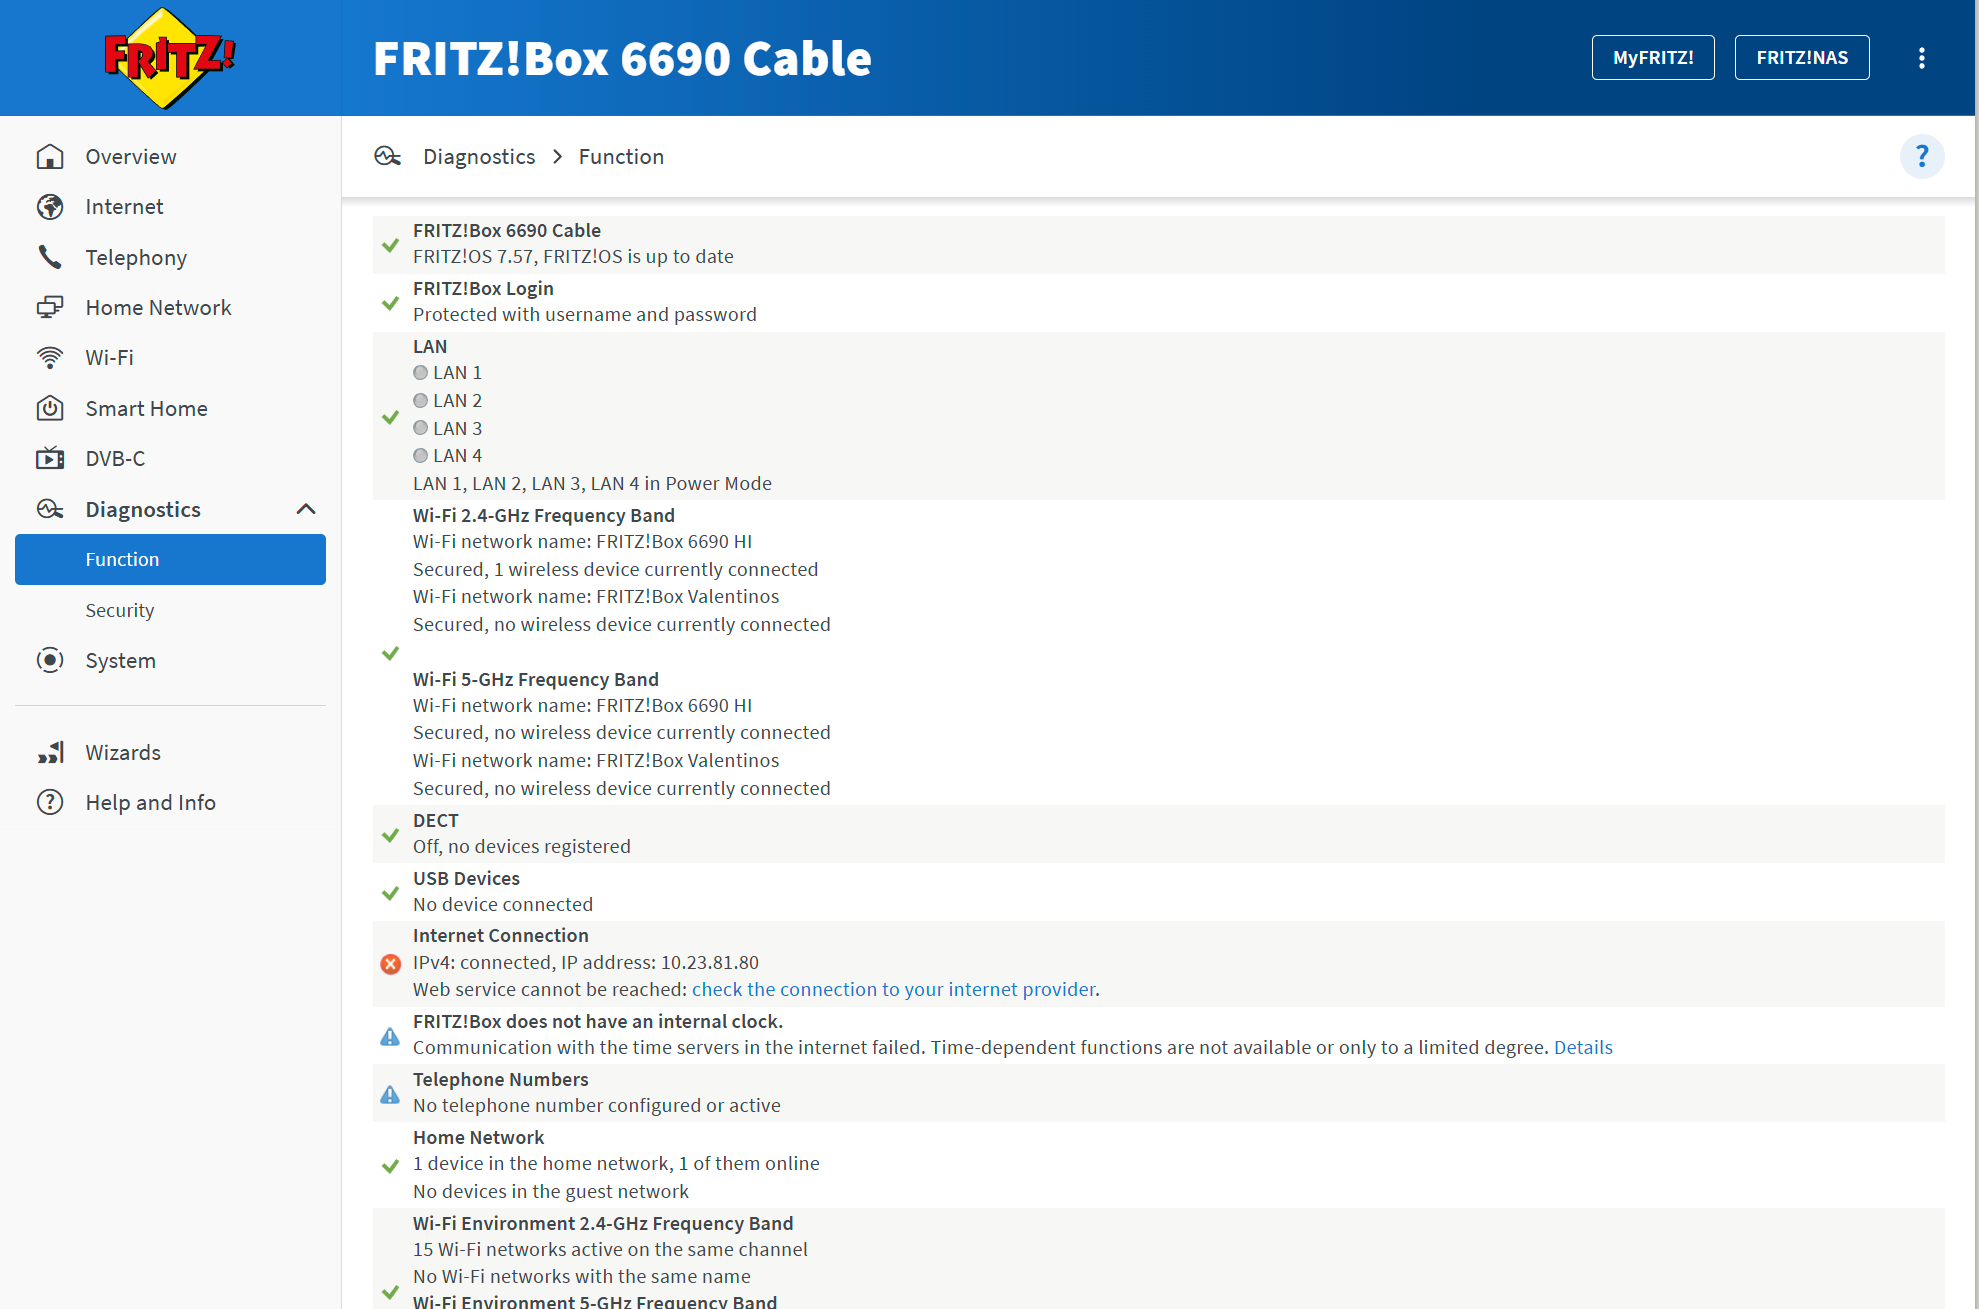Open the Details link for time servers
The image size is (1979, 1309).
coord(1583,1047)
